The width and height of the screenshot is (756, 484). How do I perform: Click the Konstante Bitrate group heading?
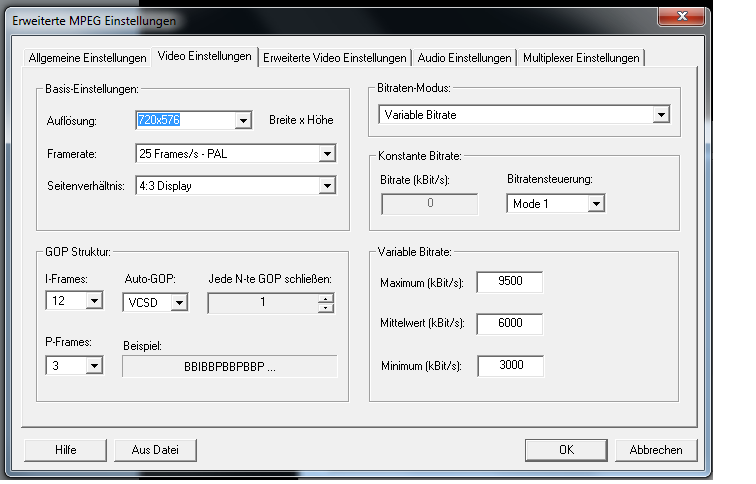[x=419, y=156]
